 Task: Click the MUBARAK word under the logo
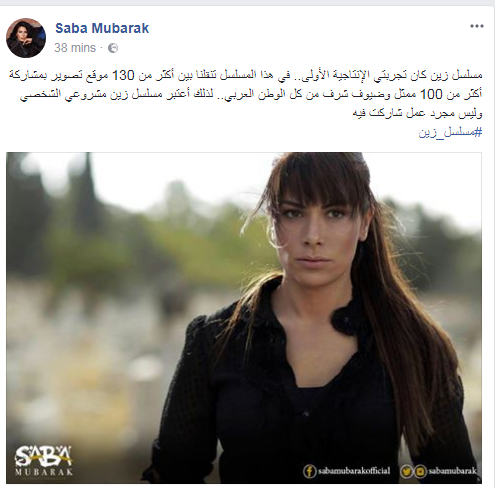[44, 472]
